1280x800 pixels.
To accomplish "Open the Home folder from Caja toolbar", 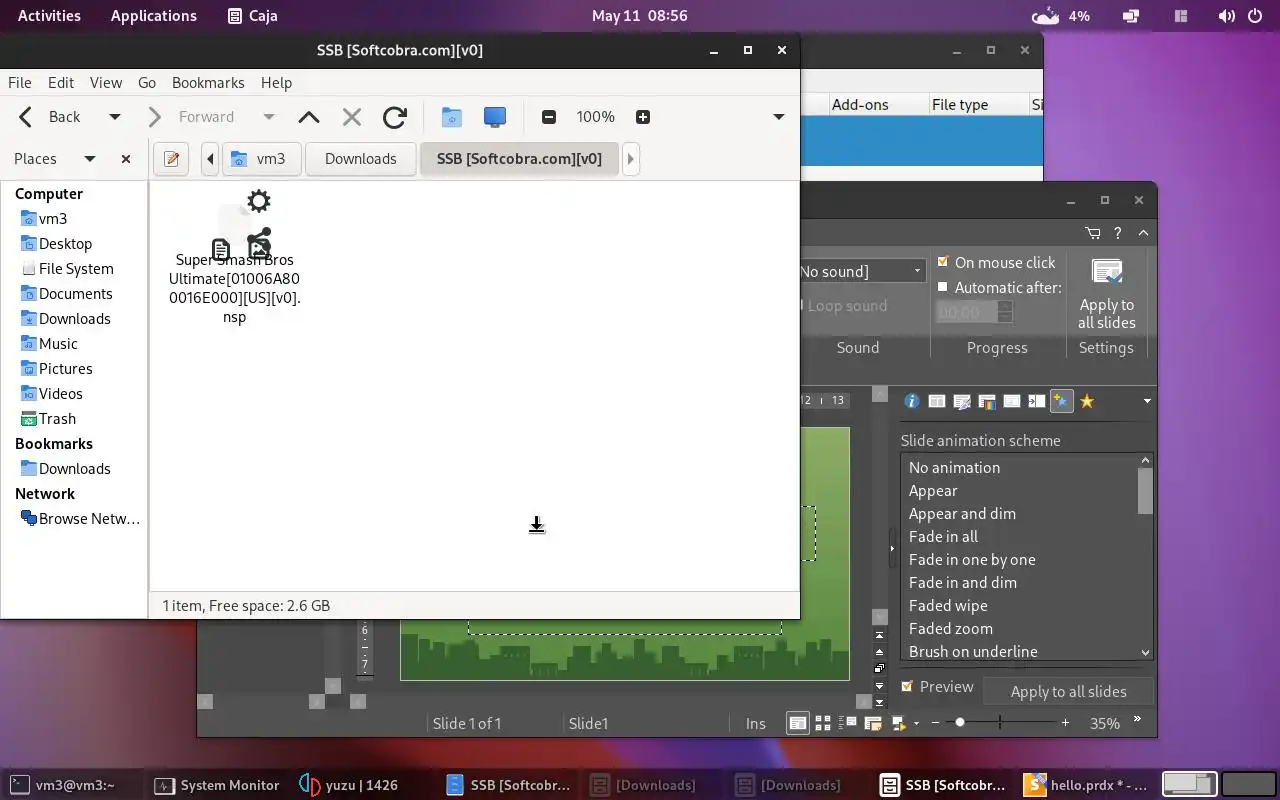I will pos(452,117).
